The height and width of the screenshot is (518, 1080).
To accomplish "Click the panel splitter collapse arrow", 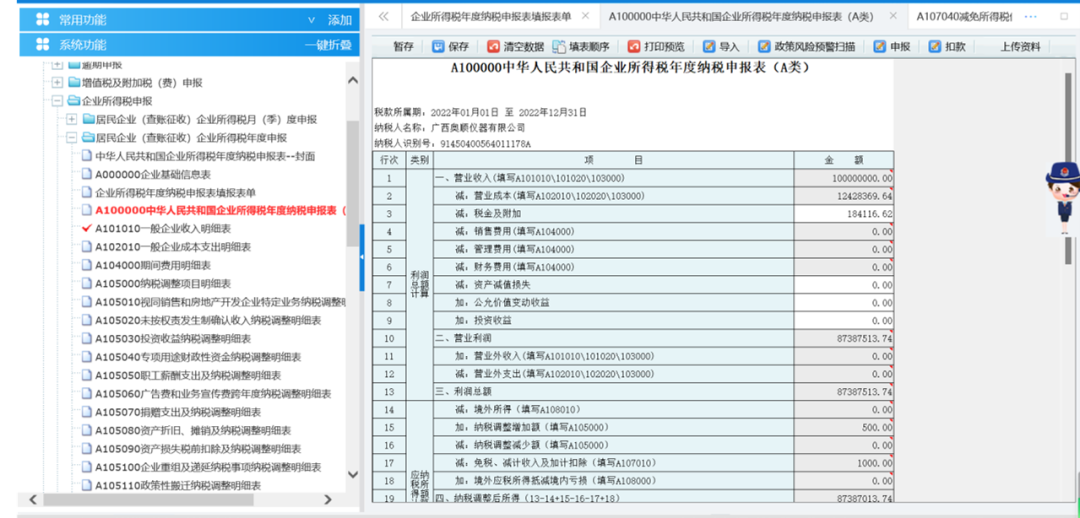I will [362, 257].
